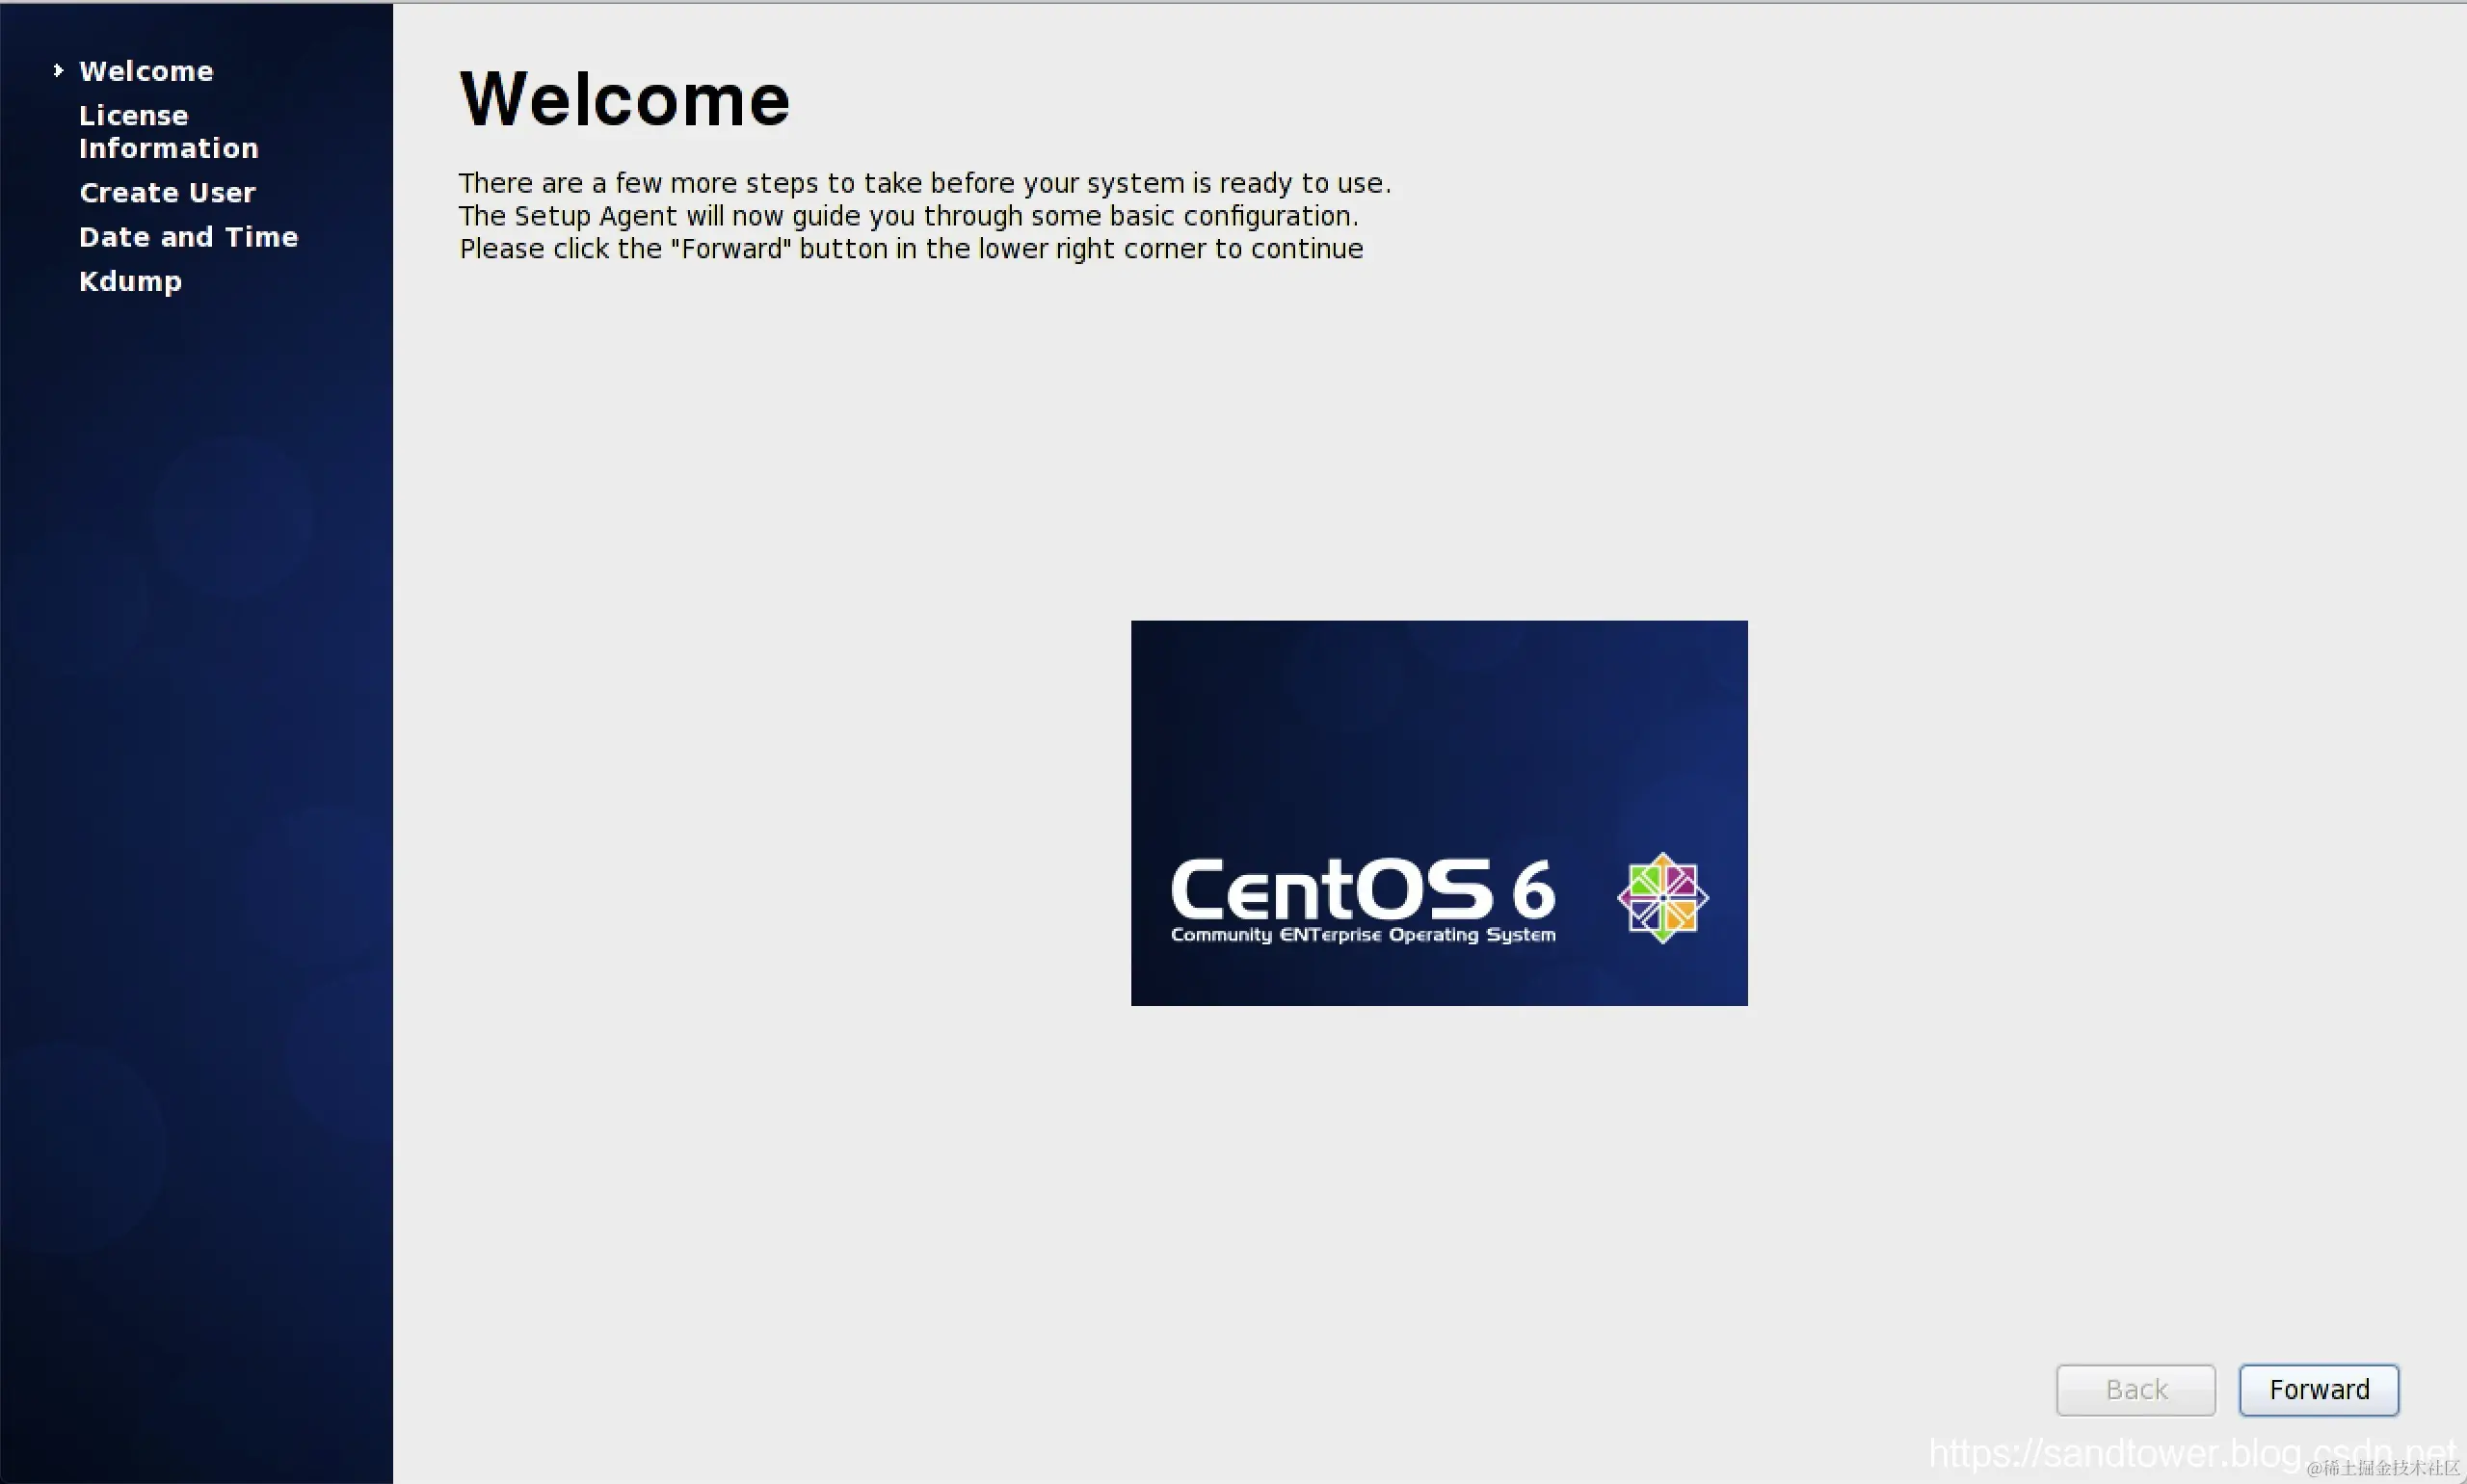Click the greyed-out Back button
The image size is (2467, 1484).
pos(2135,1389)
